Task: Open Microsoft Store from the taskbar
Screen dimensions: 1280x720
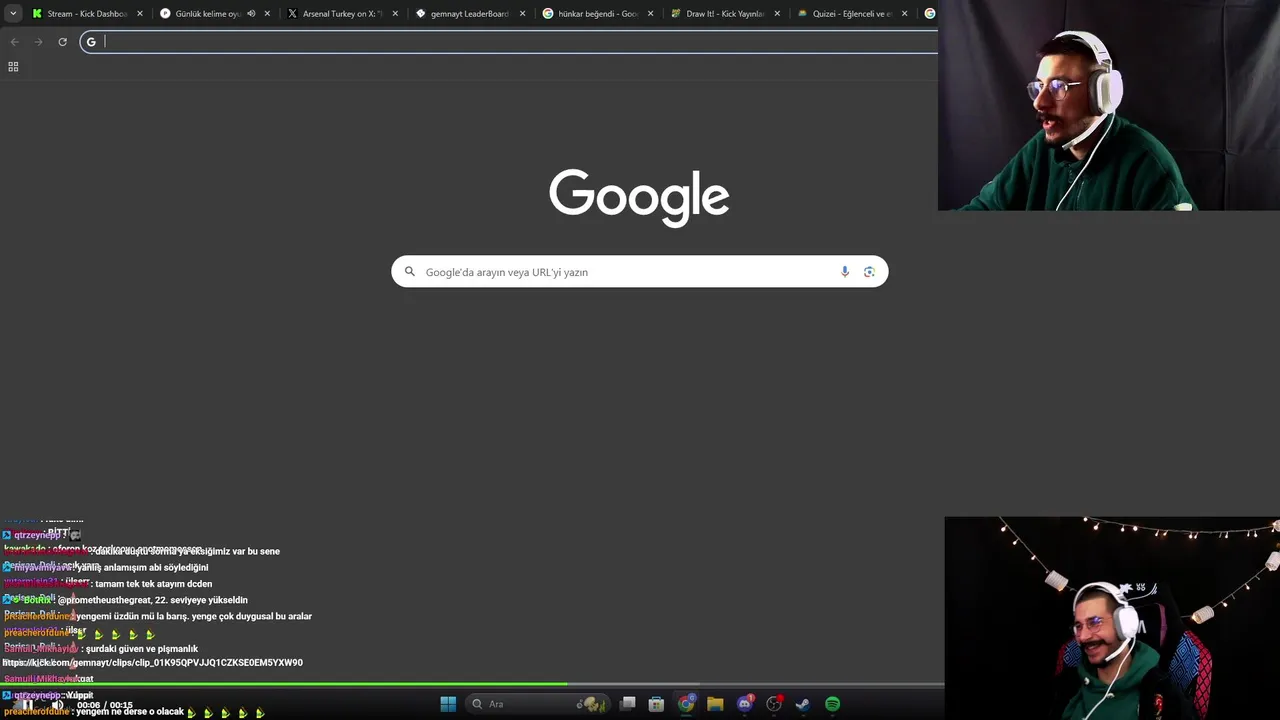Action: pyautogui.click(x=656, y=704)
